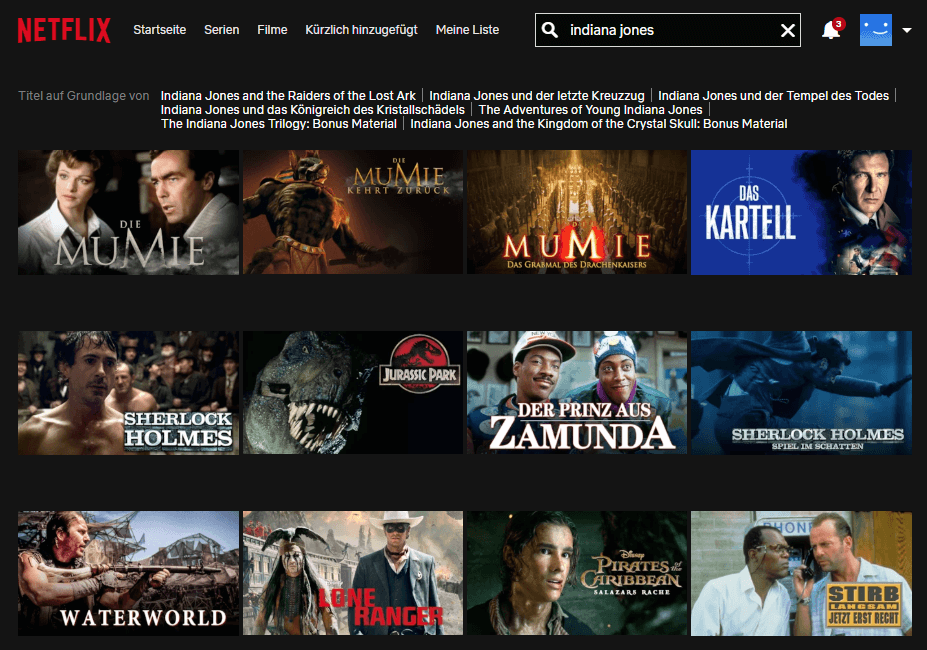Select the Das Kartell thumbnail
Image resolution: width=927 pixels, height=650 pixels.
[801, 212]
